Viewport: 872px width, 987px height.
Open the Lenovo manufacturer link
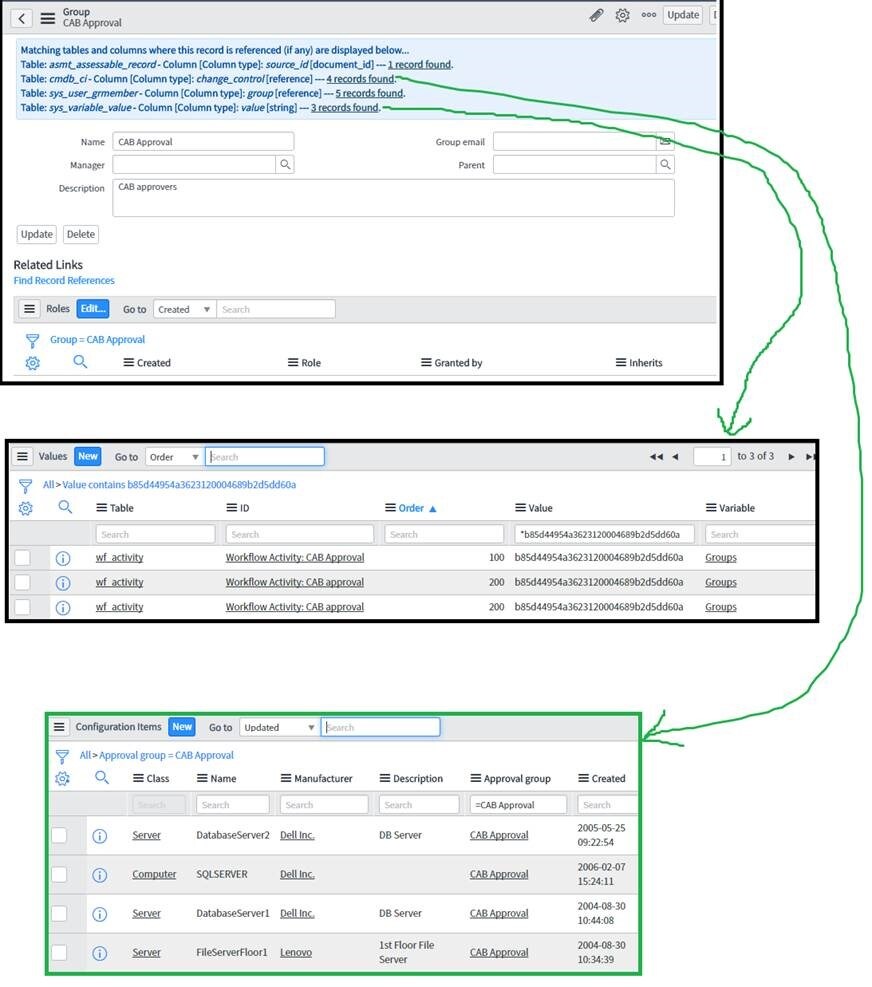coord(296,952)
